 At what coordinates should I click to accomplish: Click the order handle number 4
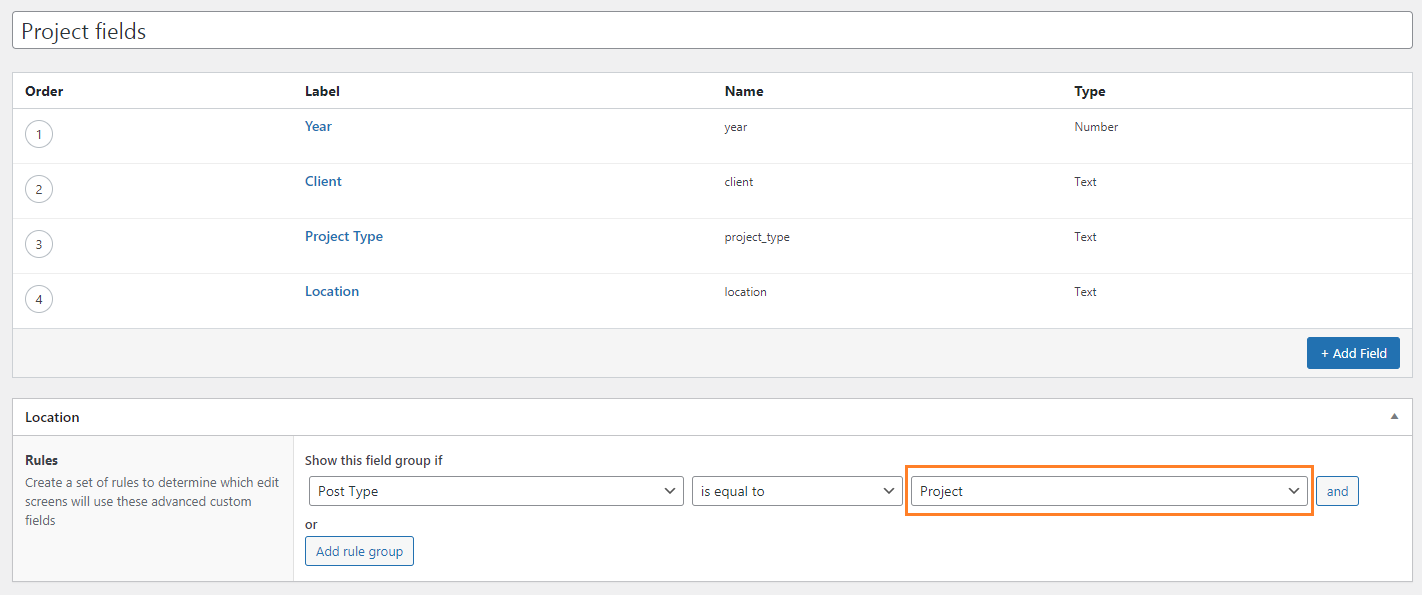pos(39,299)
